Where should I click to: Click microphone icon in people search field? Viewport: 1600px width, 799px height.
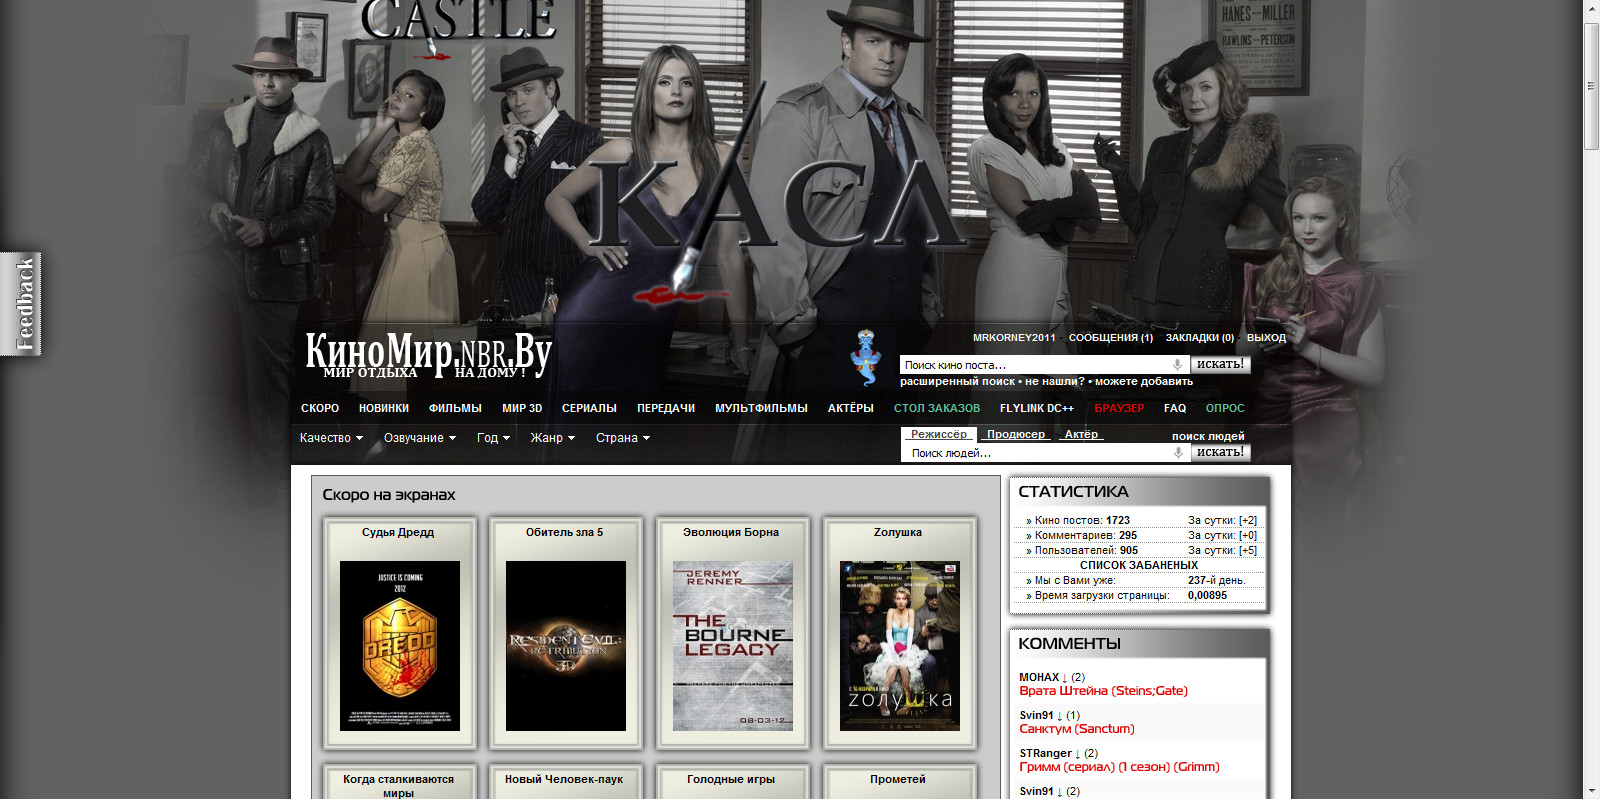(x=1178, y=453)
